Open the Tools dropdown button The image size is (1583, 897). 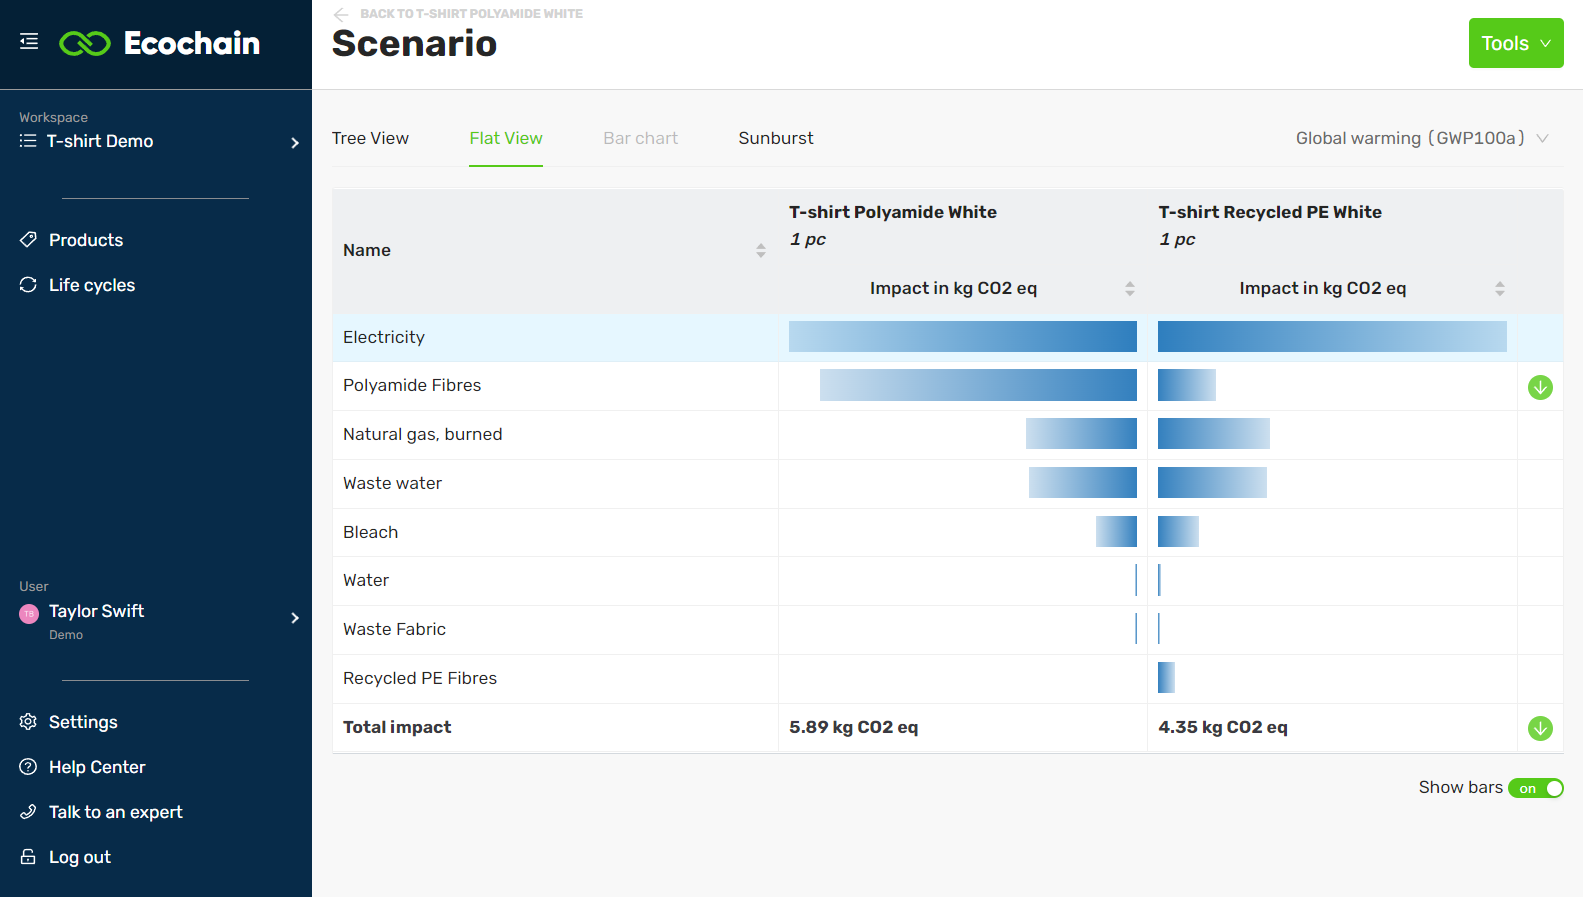1515,43
